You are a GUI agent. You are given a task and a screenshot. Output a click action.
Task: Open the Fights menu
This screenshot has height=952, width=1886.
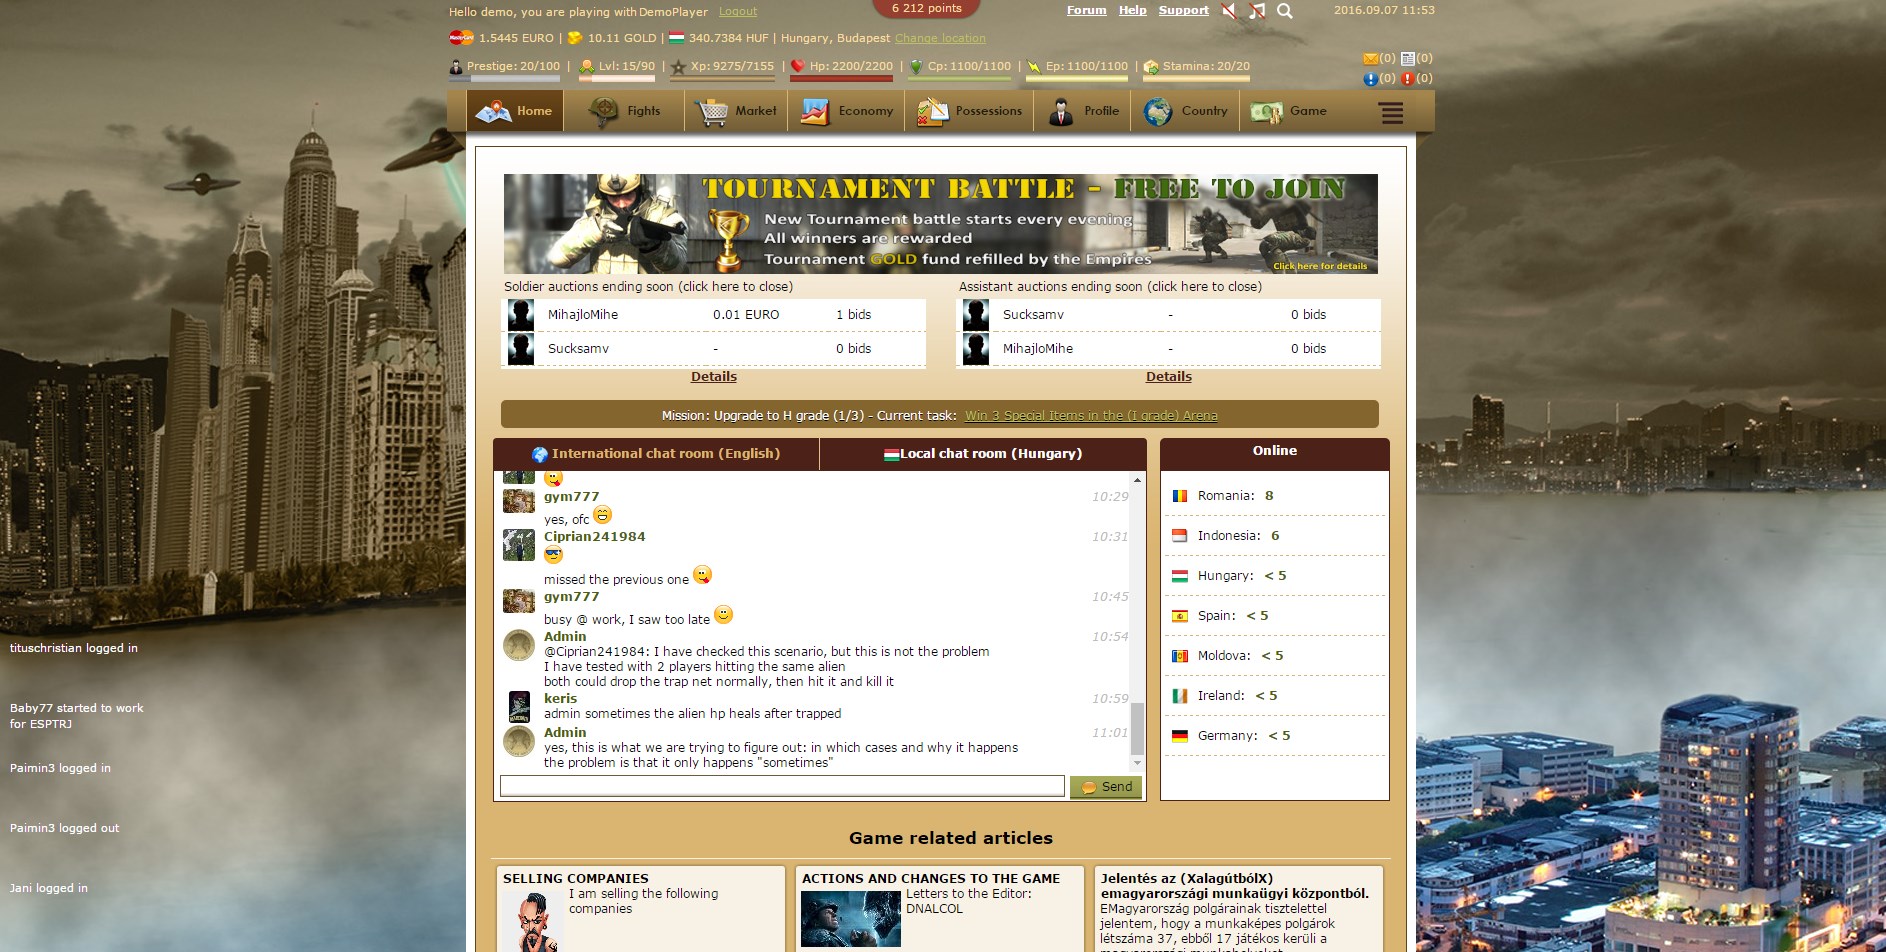625,111
